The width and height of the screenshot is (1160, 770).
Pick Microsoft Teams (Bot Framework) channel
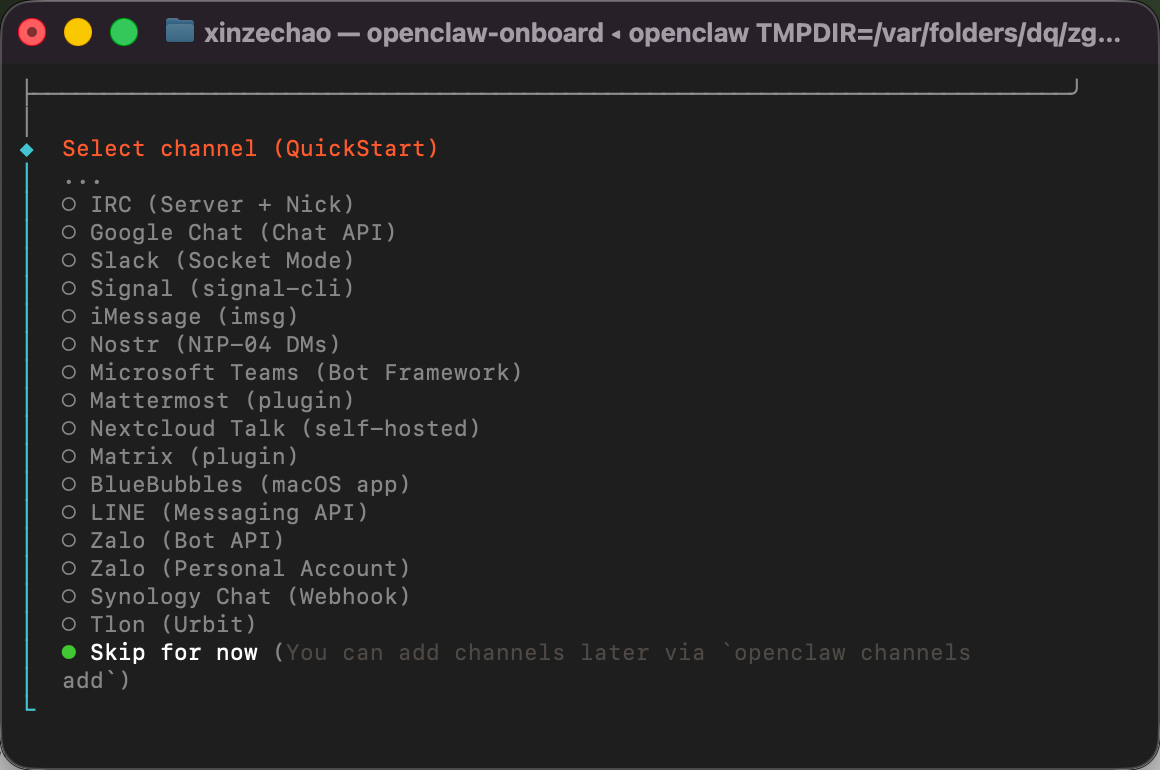click(291, 372)
